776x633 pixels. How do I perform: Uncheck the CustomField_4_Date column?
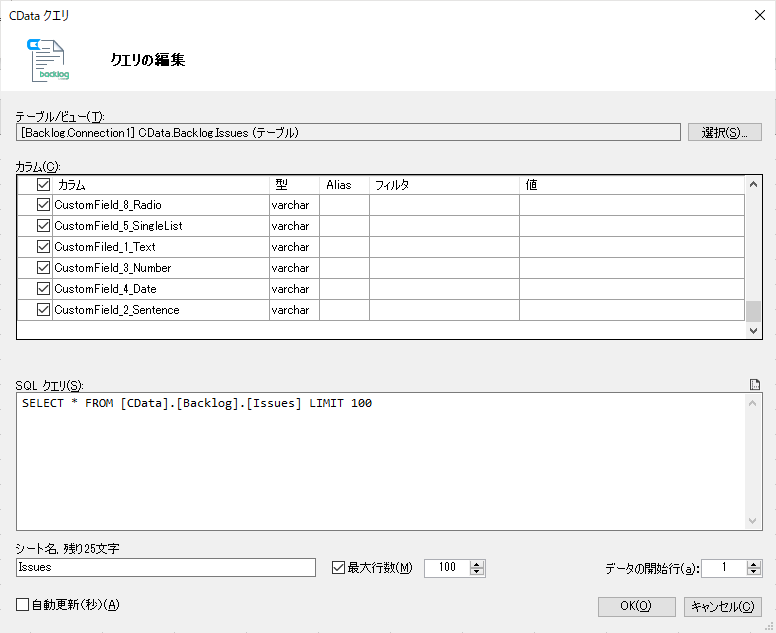[x=44, y=289]
